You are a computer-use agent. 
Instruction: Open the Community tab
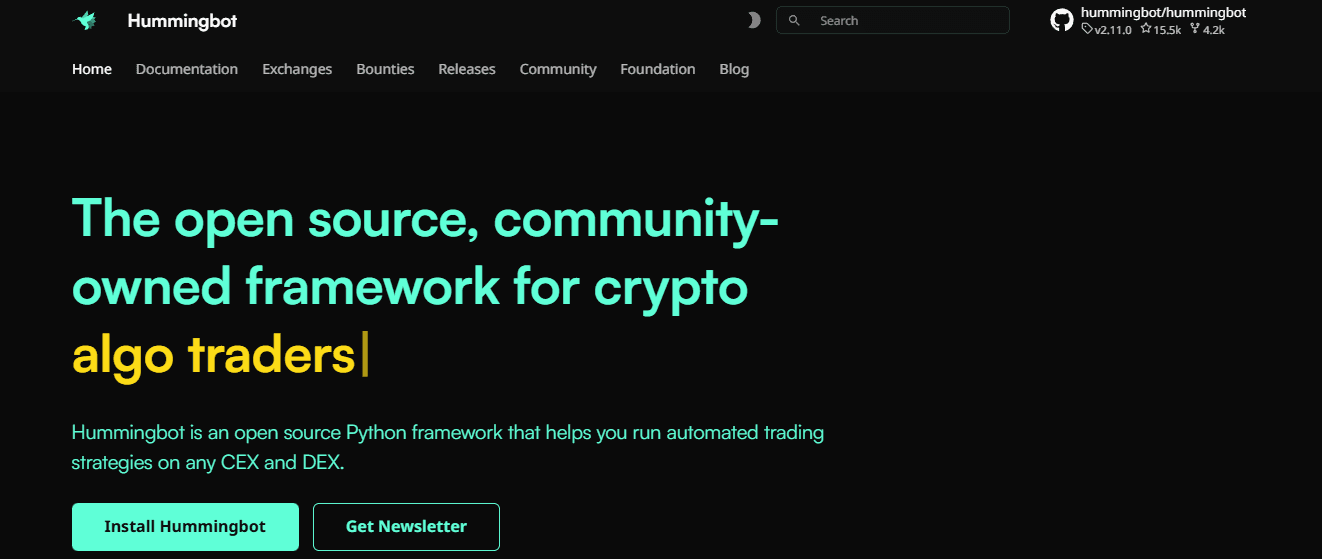click(558, 69)
